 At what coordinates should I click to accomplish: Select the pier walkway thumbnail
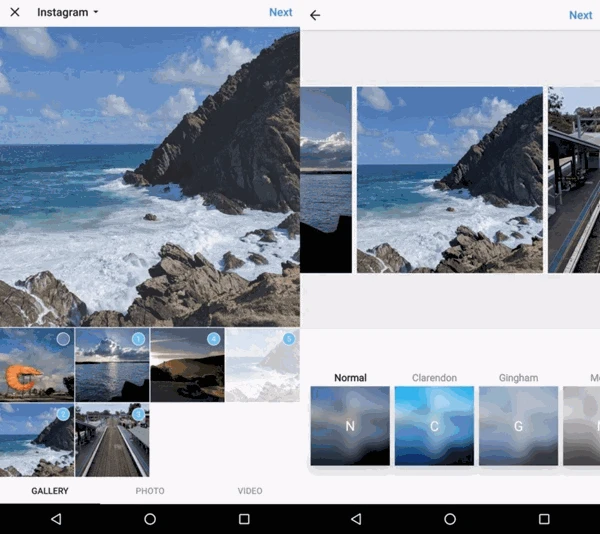click(112, 440)
